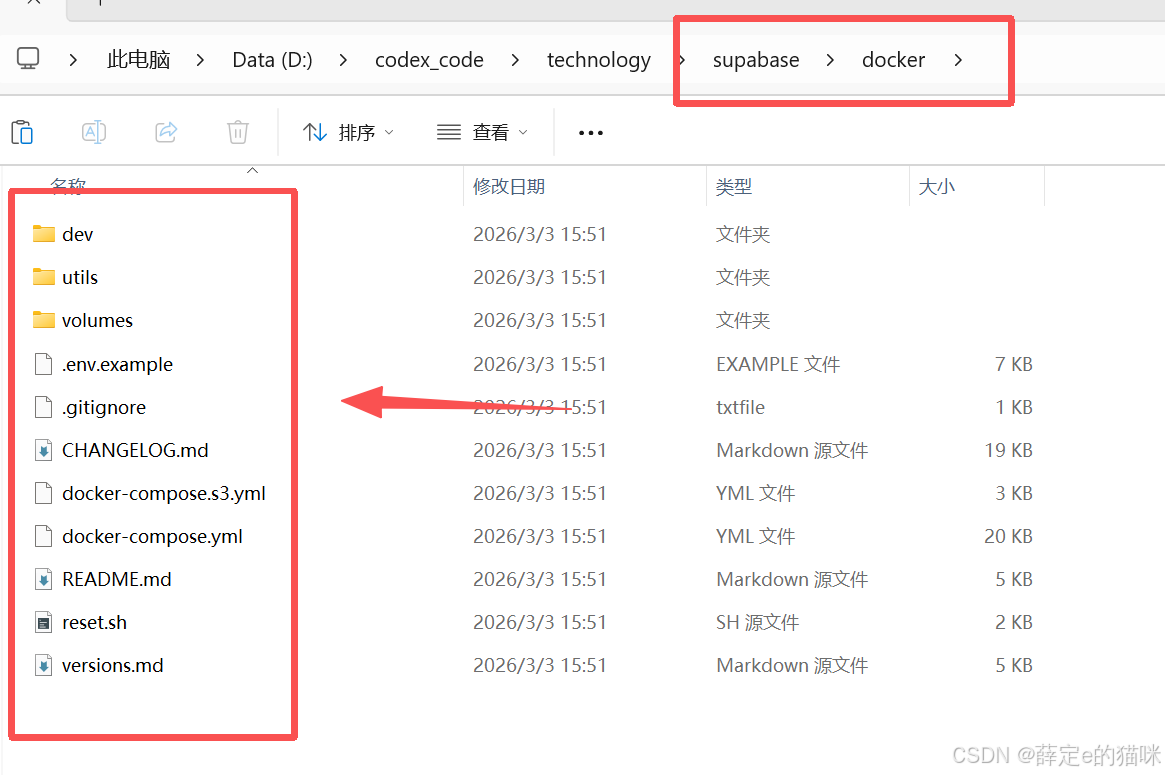Navigate to Data (D:) breadcrumb
The width and height of the screenshot is (1165, 775).
[273, 59]
